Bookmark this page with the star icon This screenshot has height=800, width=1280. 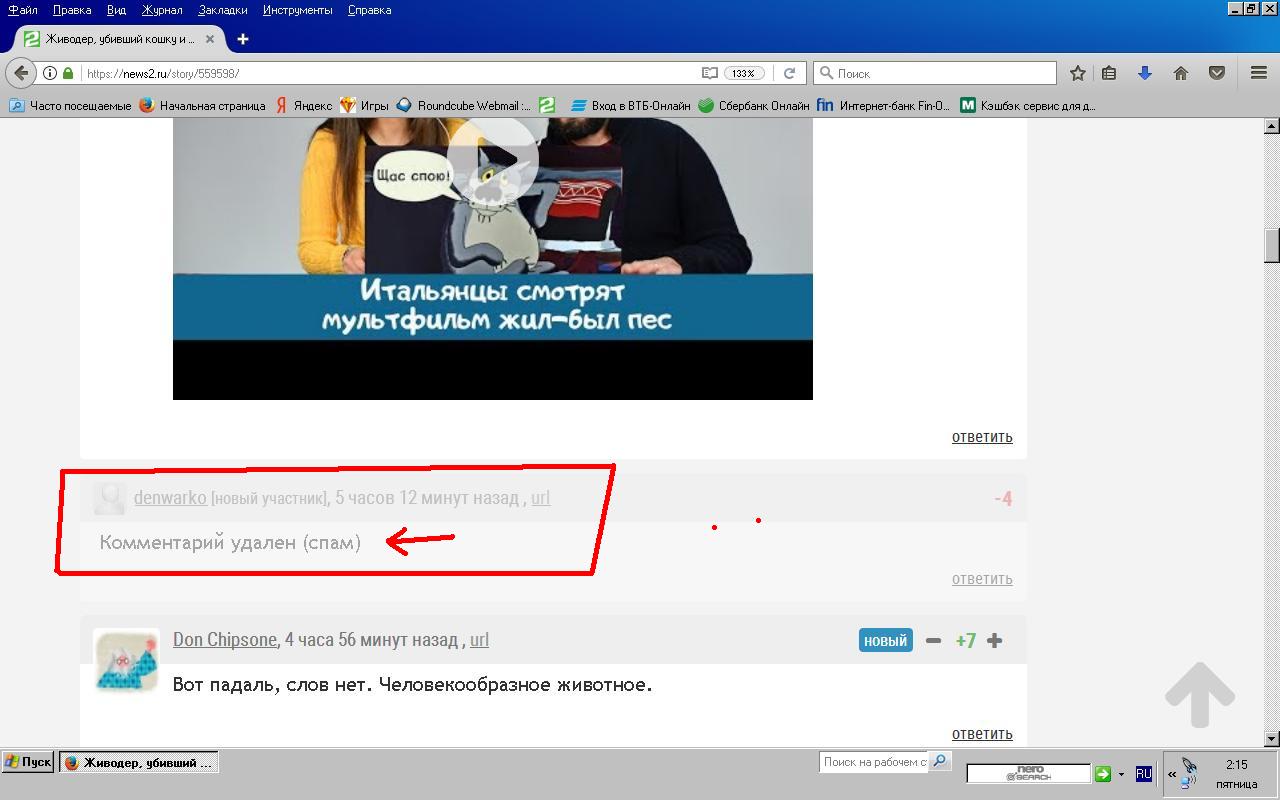click(1077, 73)
